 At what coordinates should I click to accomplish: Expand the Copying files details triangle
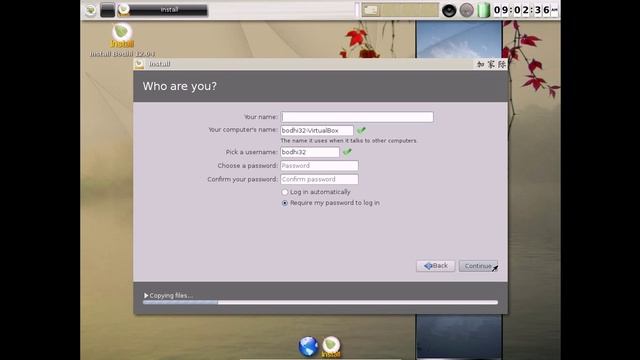[146, 295]
